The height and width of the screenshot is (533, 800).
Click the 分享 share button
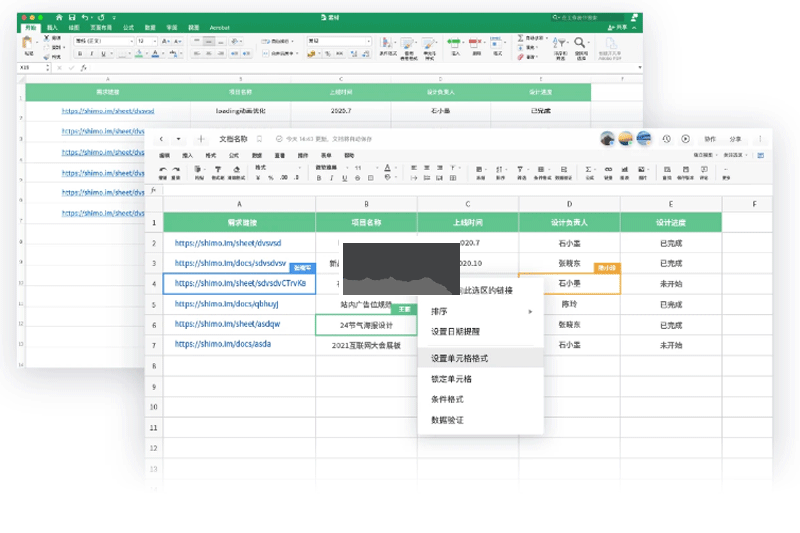736,139
